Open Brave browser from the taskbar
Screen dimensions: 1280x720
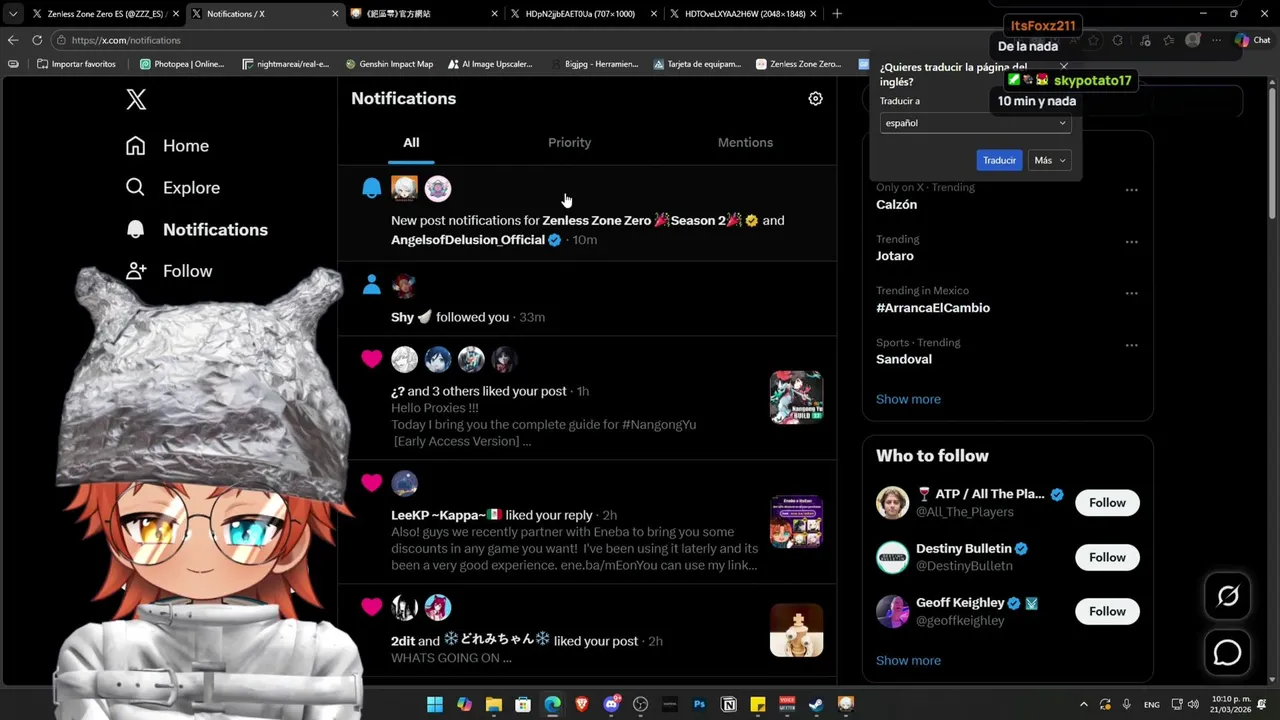[x=582, y=704]
